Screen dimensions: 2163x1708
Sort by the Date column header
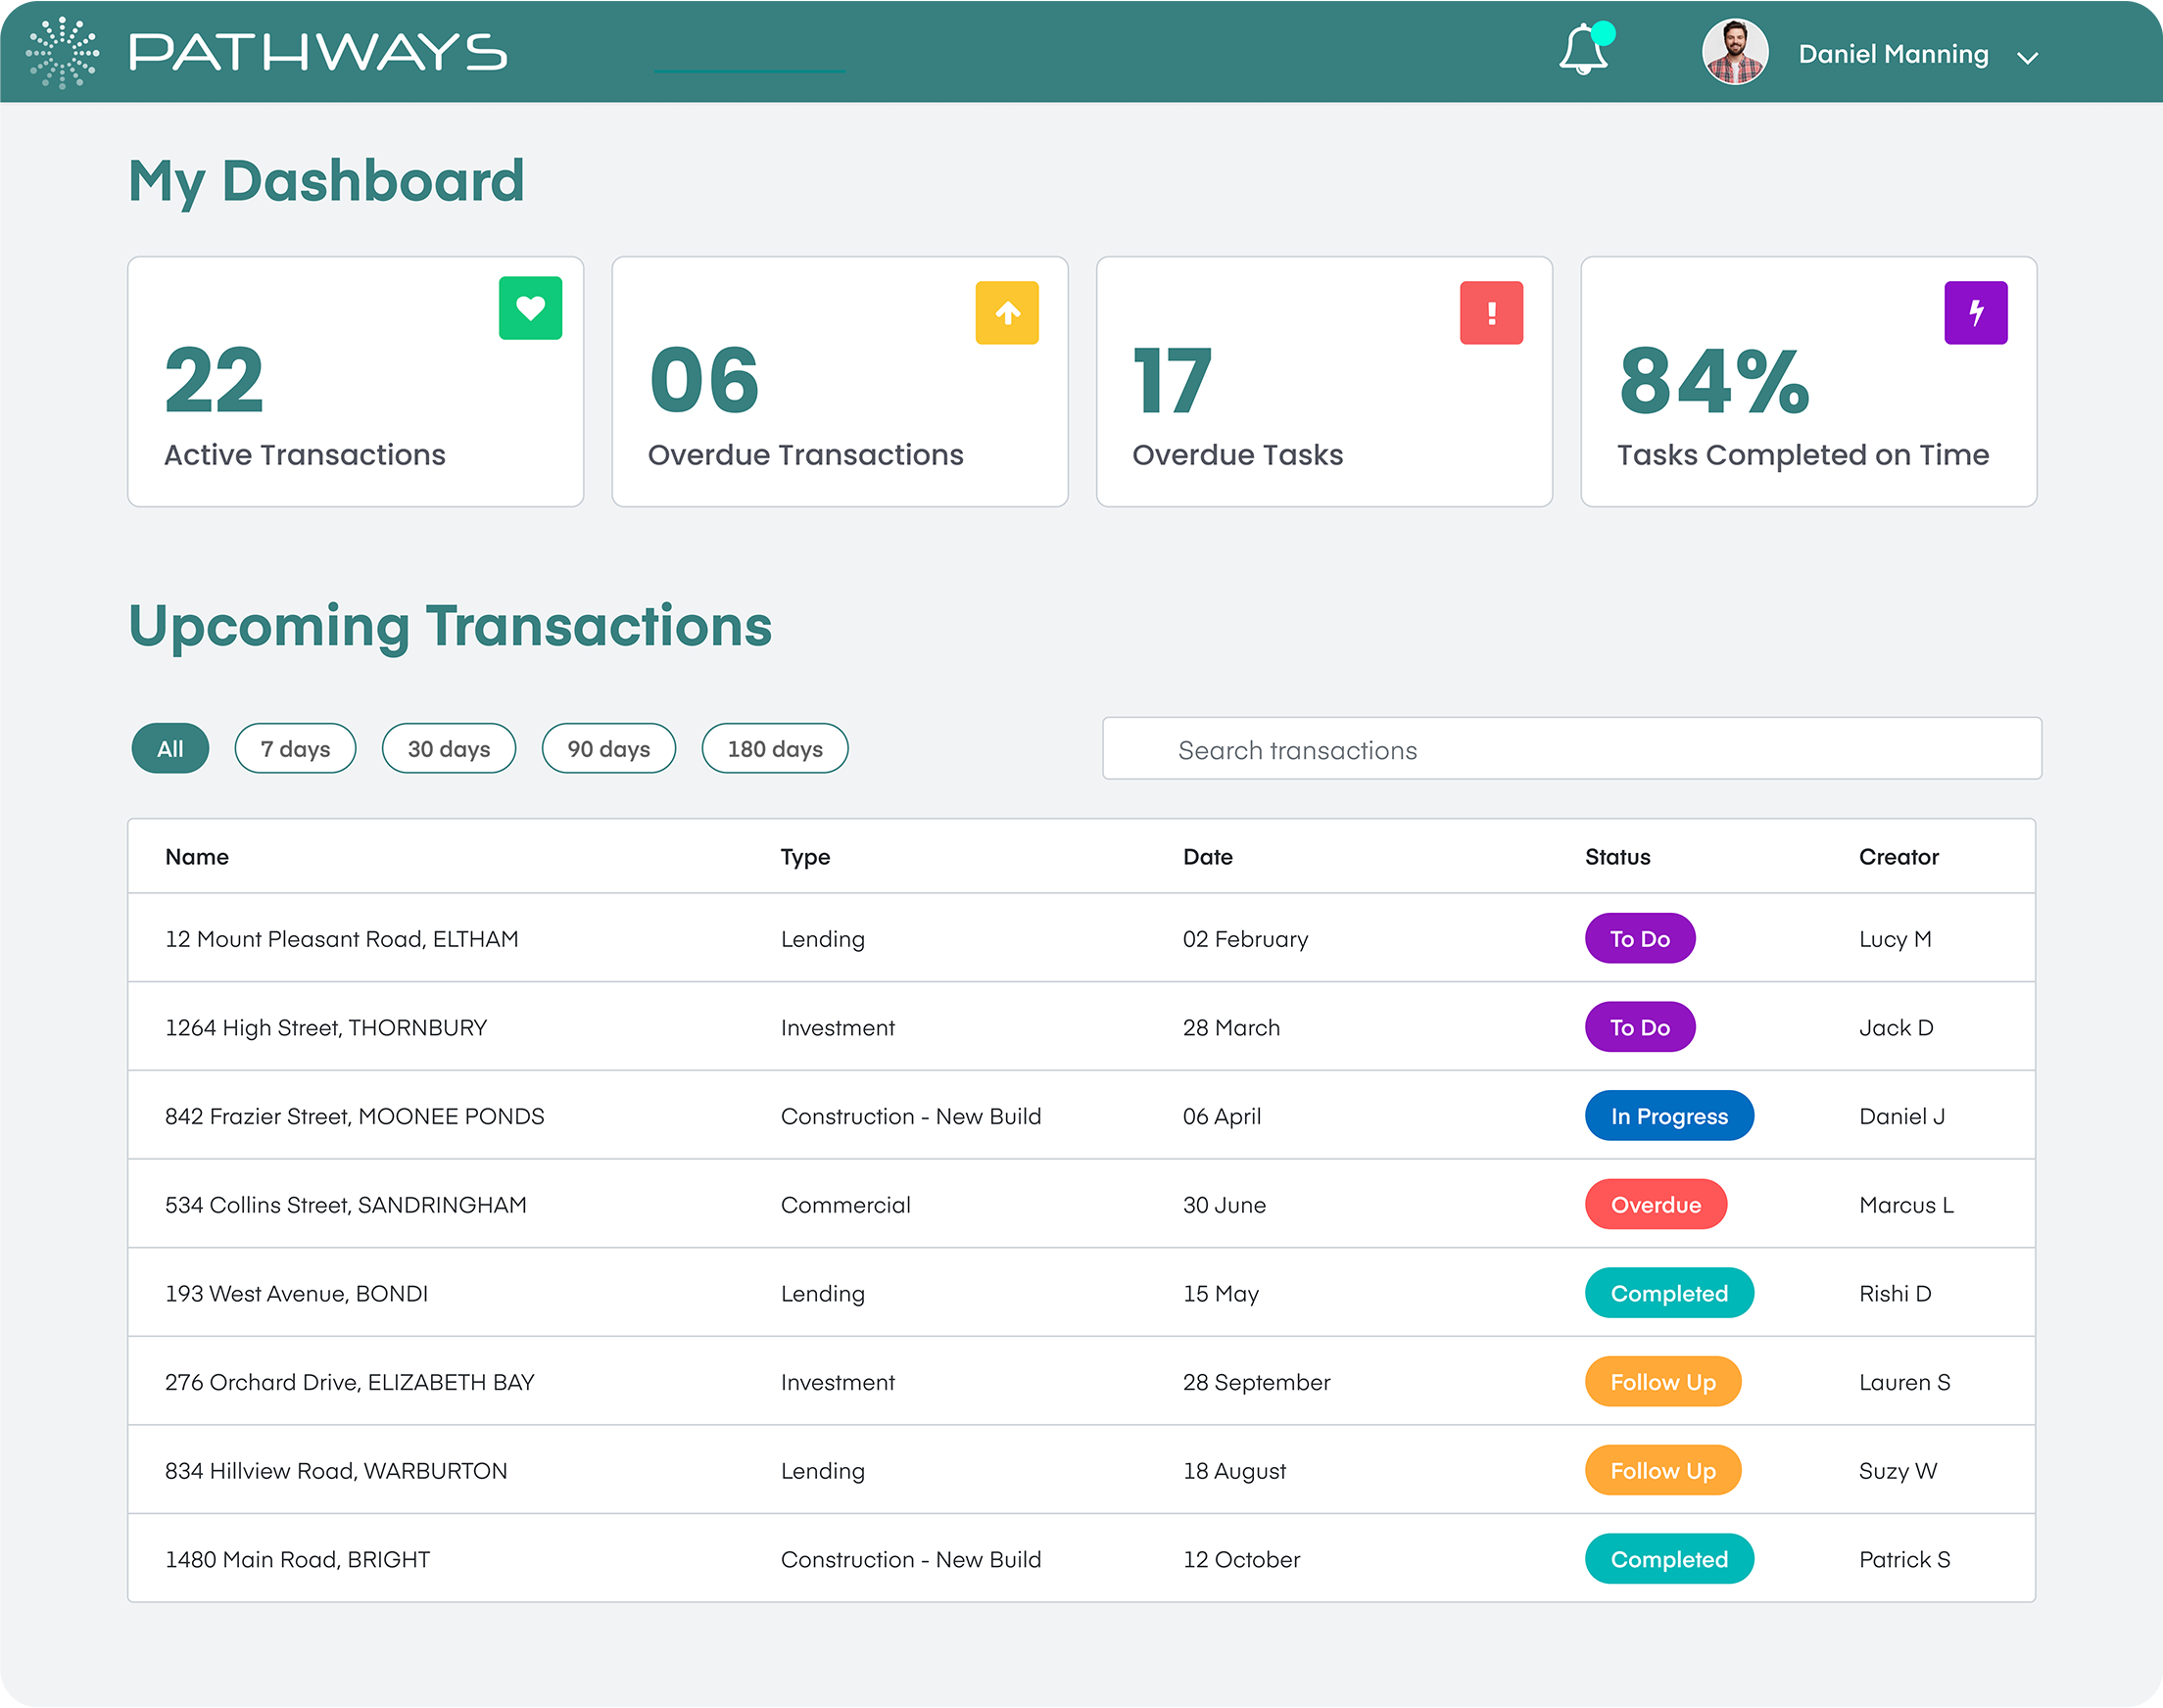click(1207, 857)
